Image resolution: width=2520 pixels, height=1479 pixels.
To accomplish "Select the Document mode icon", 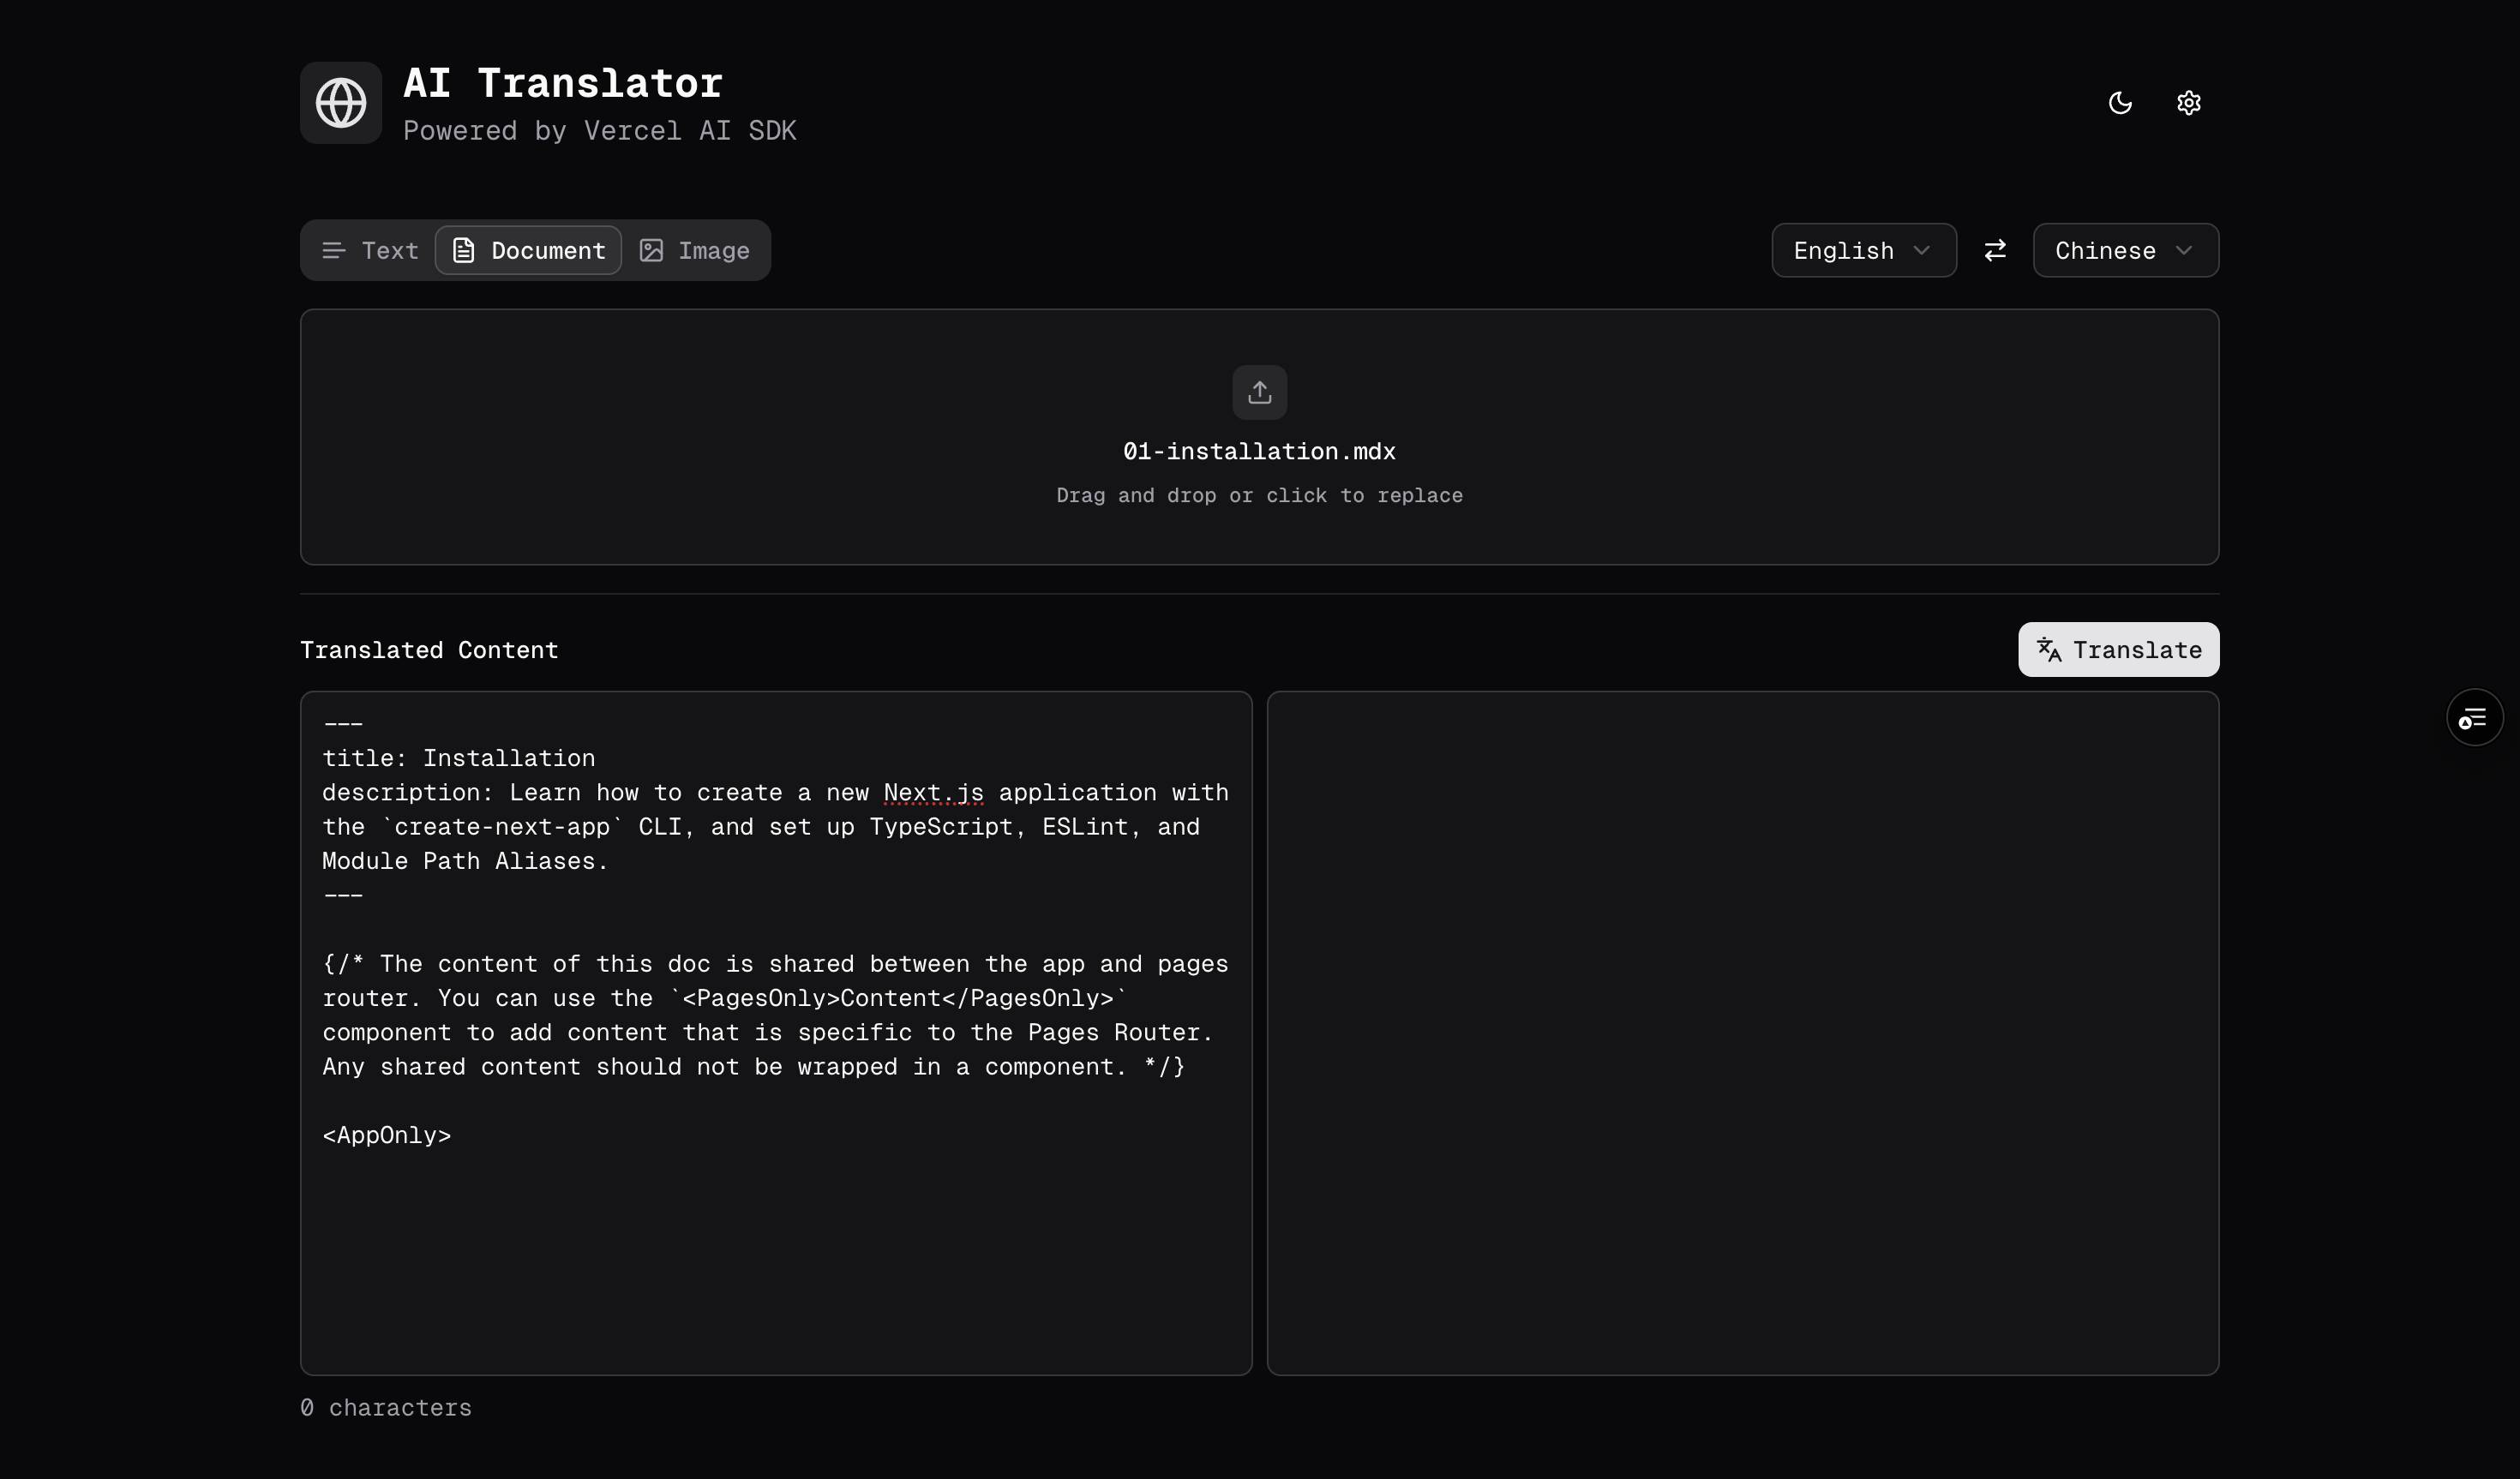I will coord(463,250).
